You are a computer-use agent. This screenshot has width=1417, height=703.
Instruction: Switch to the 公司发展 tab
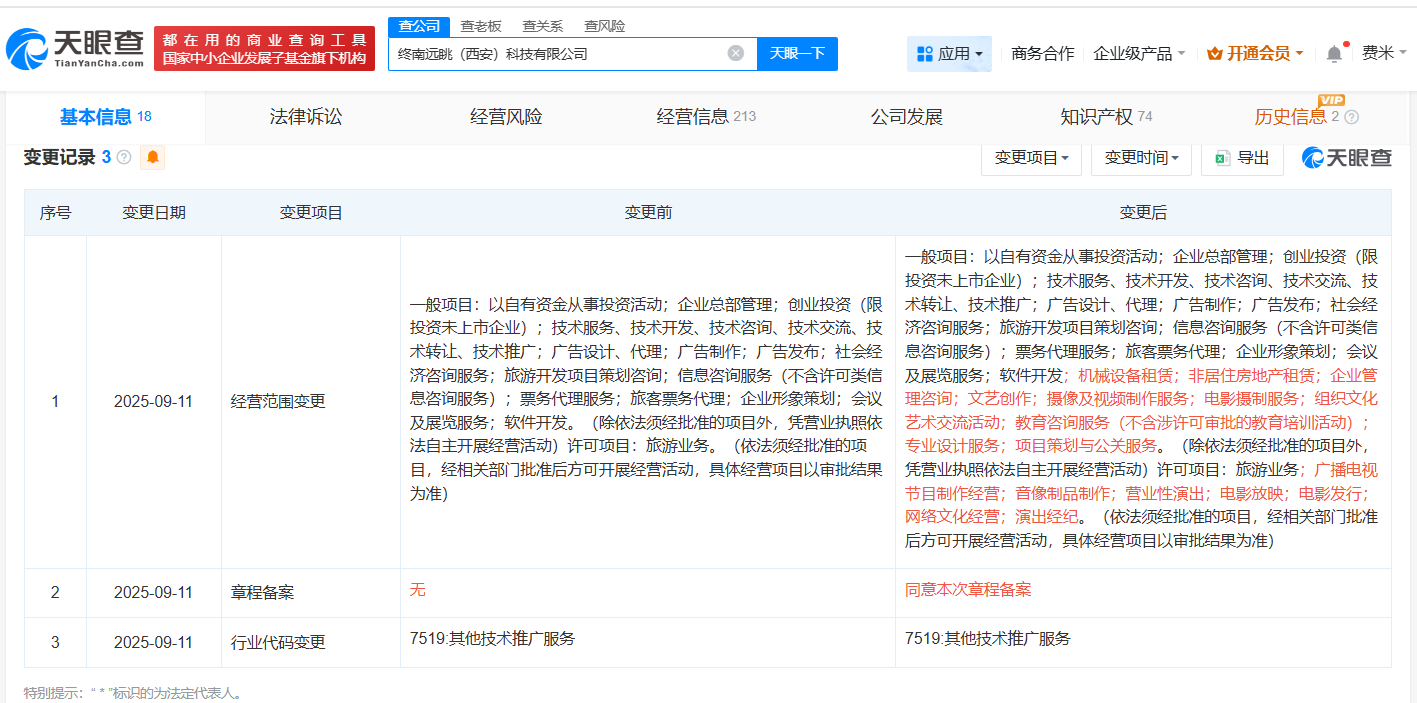tap(906, 116)
